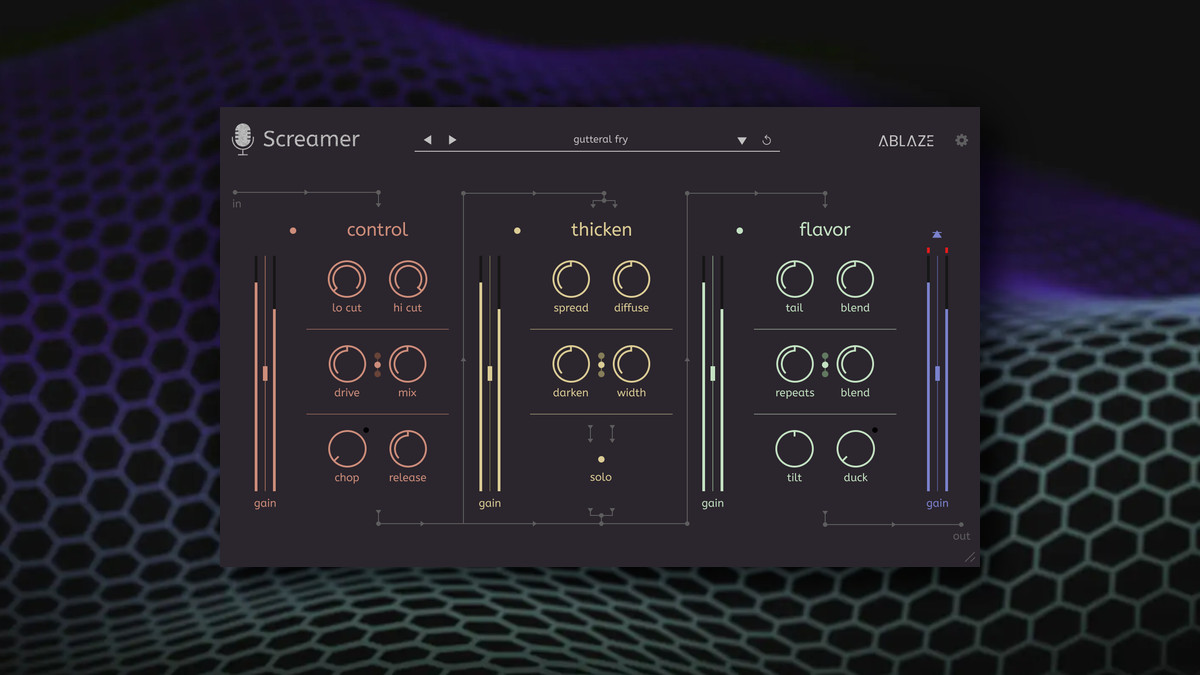The width and height of the screenshot is (1200, 675).
Task: Click the width knob
Action: click(631, 364)
